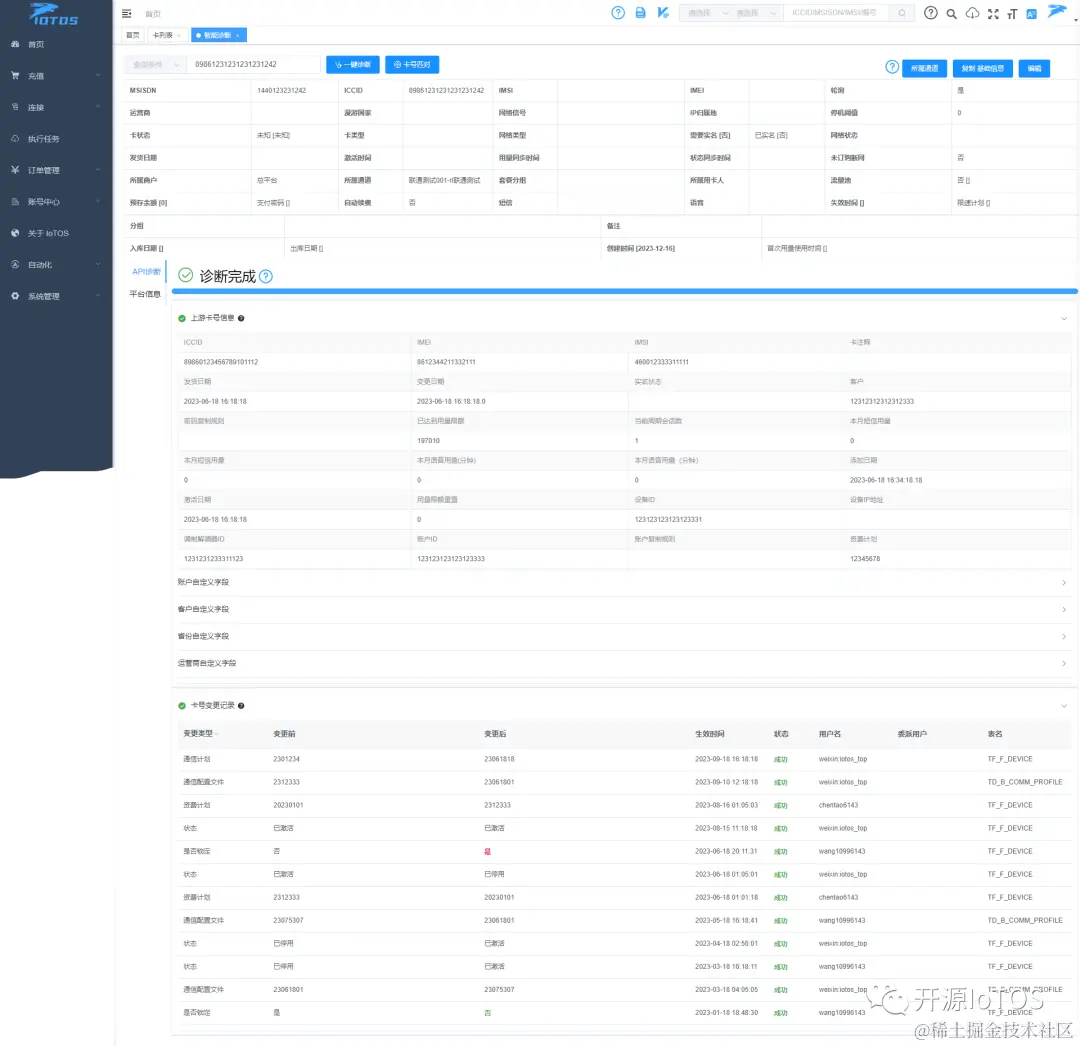Click the ICCID value 89860123456789101112
The image size is (1080, 1047).
[220, 362]
